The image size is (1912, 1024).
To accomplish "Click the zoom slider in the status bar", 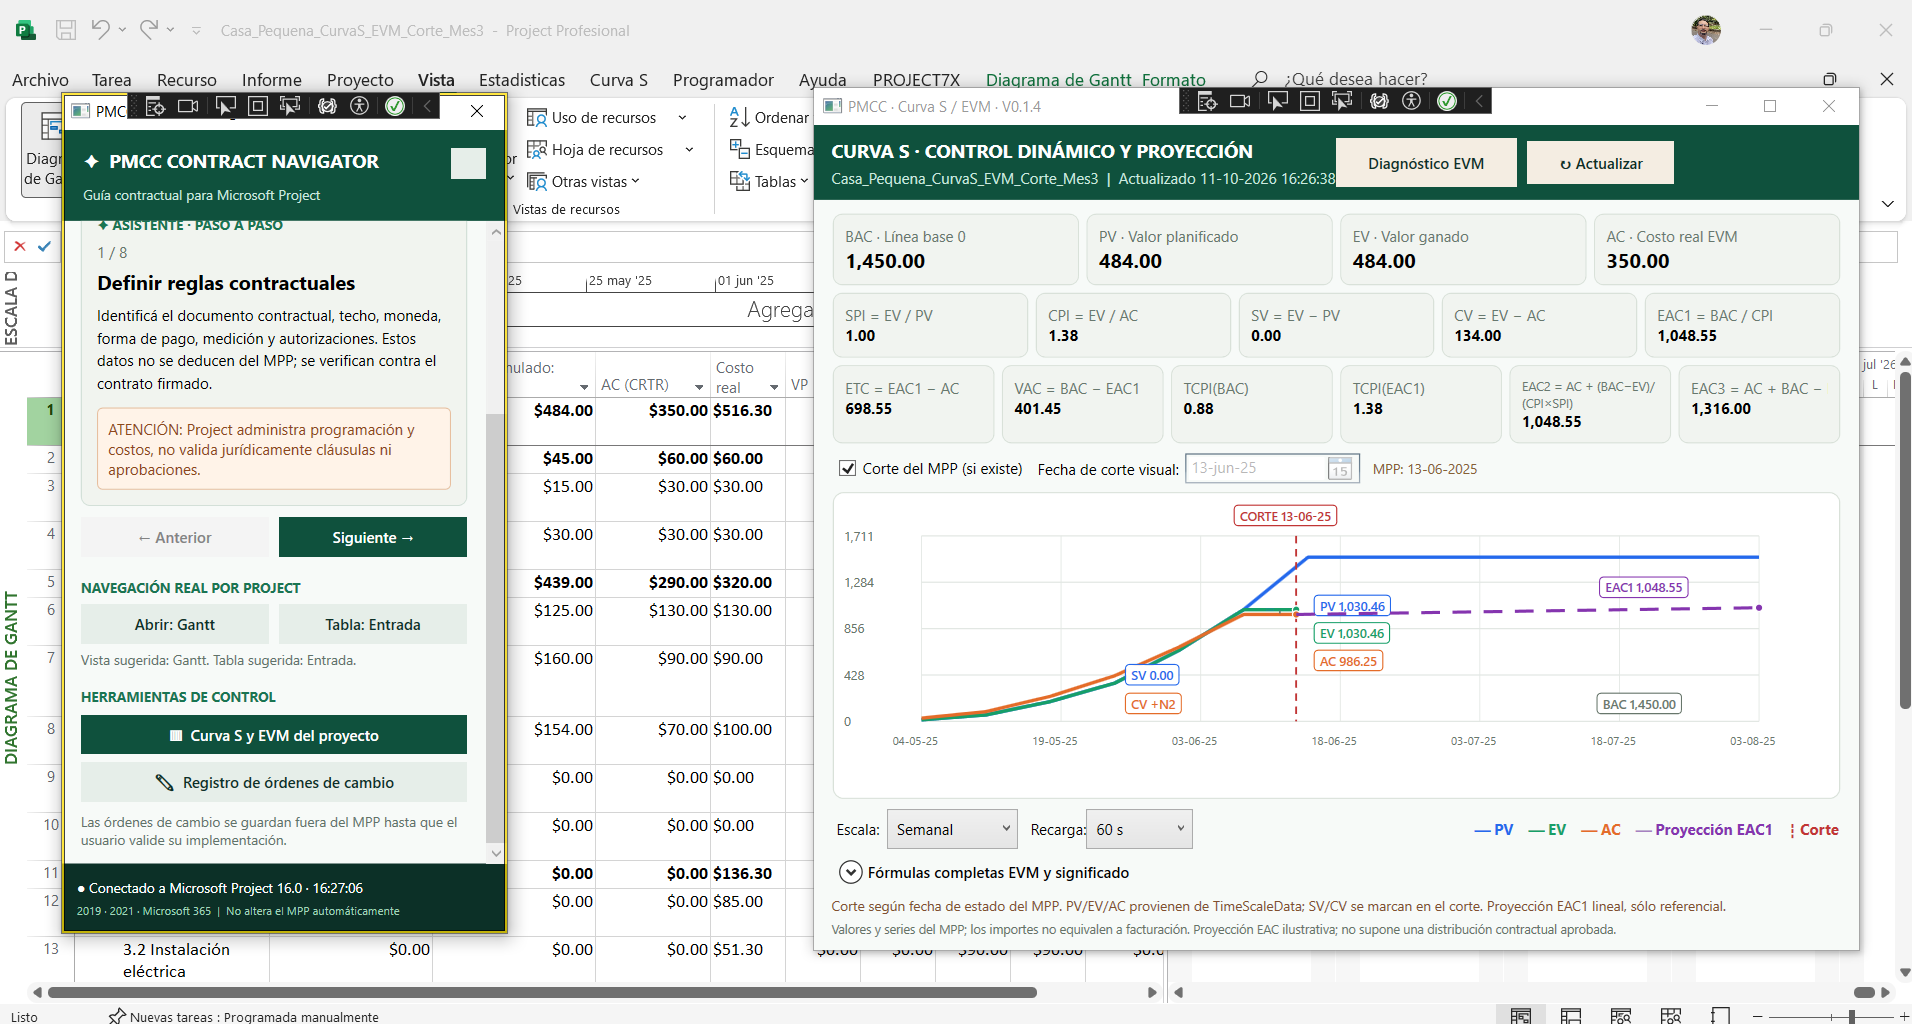I will (x=1850, y=1016).
